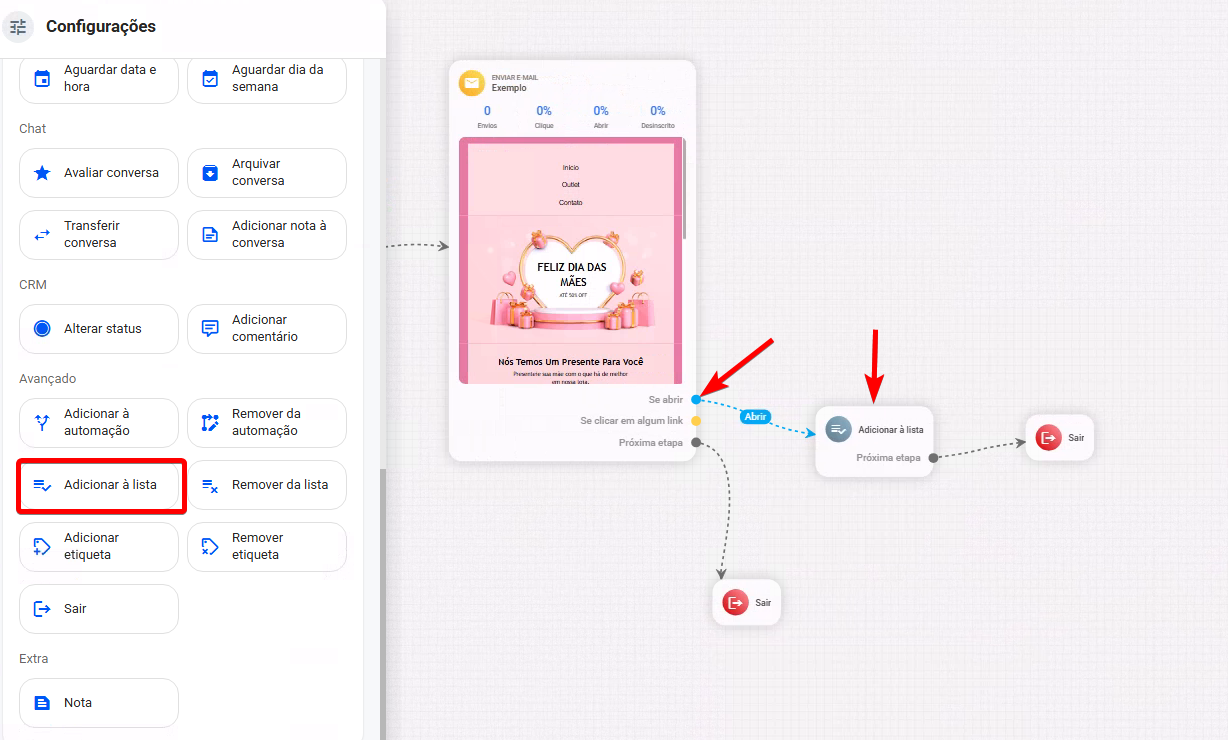Screen dimensions: 1228x740
Task: Click the Sair node below the email node
Action: [746, 602]
